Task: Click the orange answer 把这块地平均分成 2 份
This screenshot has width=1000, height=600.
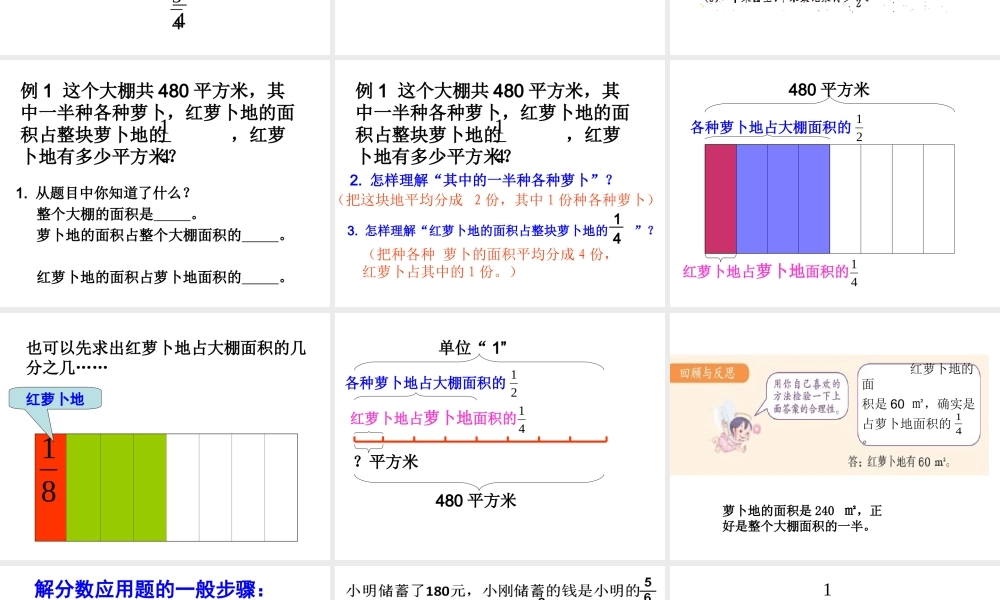Action: [x=497, y=200]
